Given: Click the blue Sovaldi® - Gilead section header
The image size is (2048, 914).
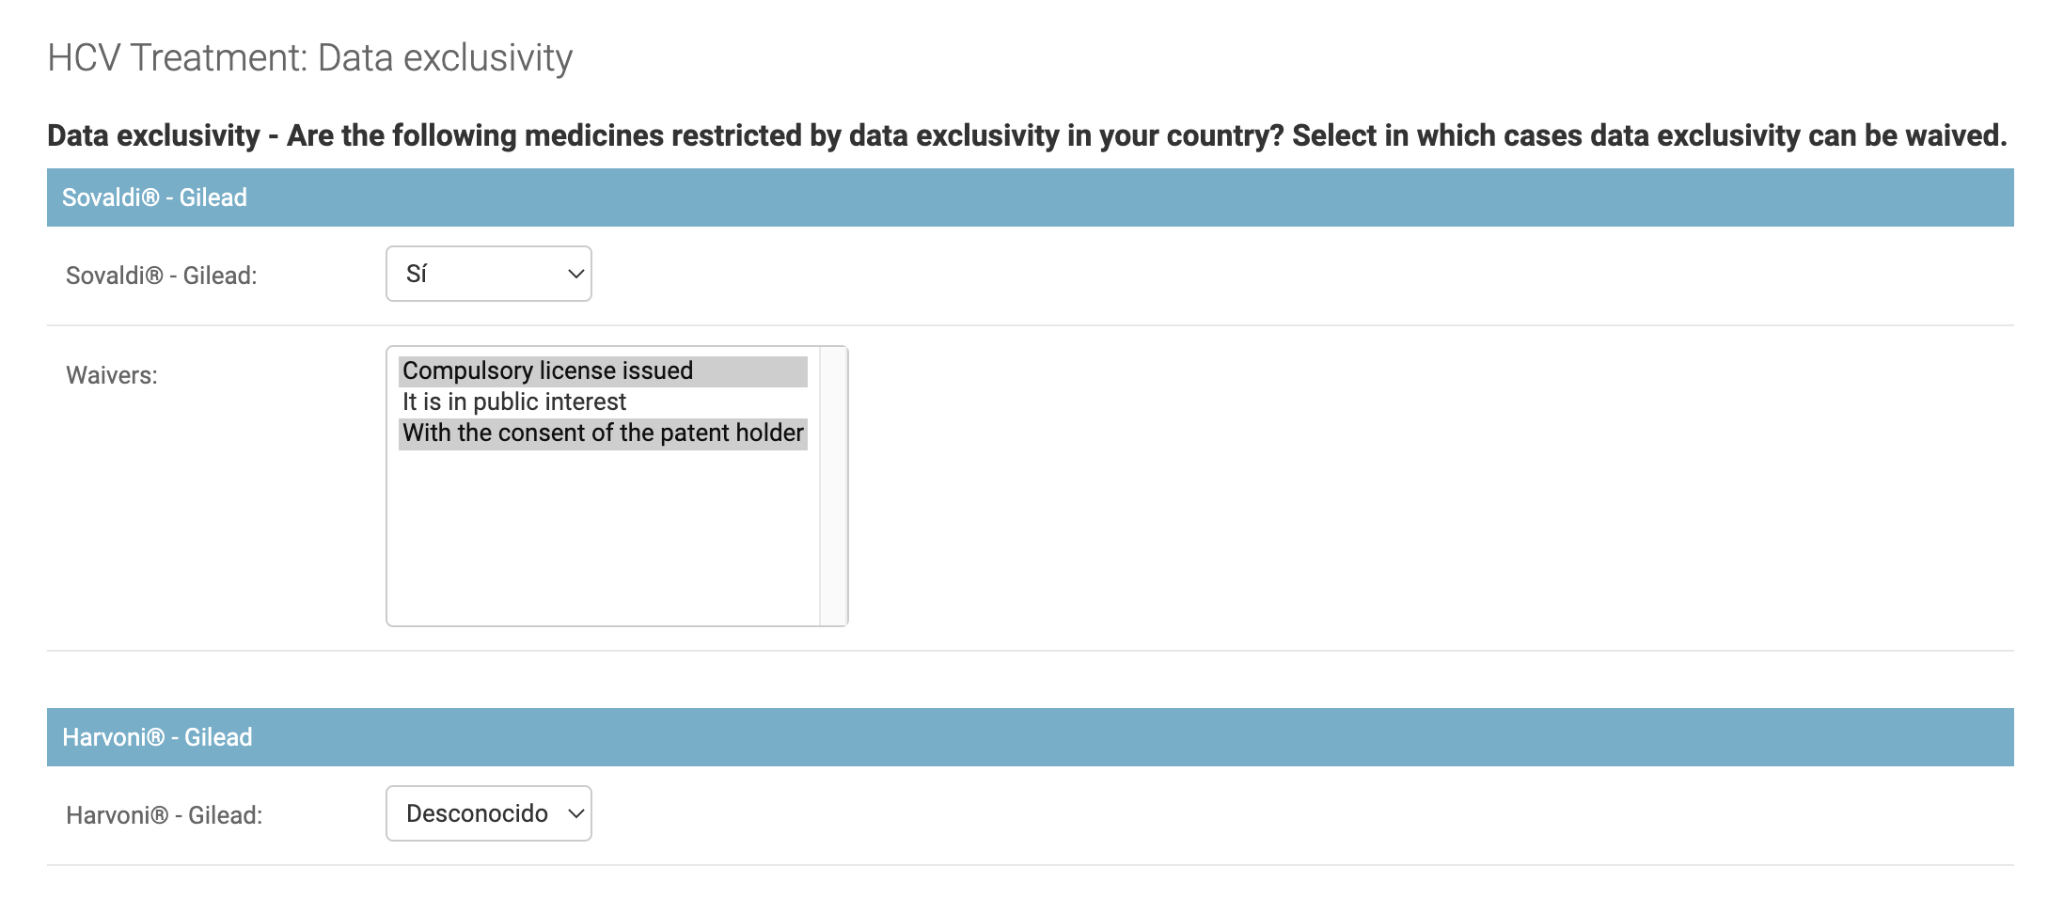Looking at the screenshot, I should coord(1030,197).
